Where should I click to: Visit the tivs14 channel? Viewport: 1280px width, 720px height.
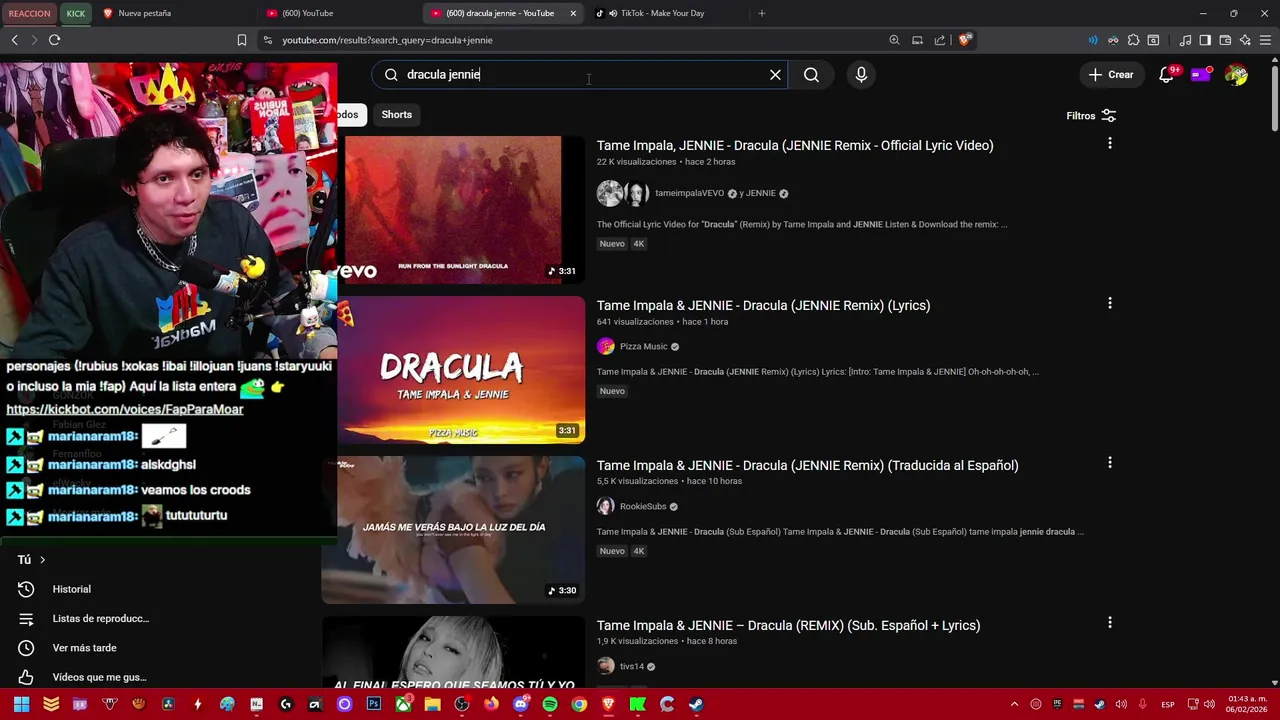pos(631,667)
